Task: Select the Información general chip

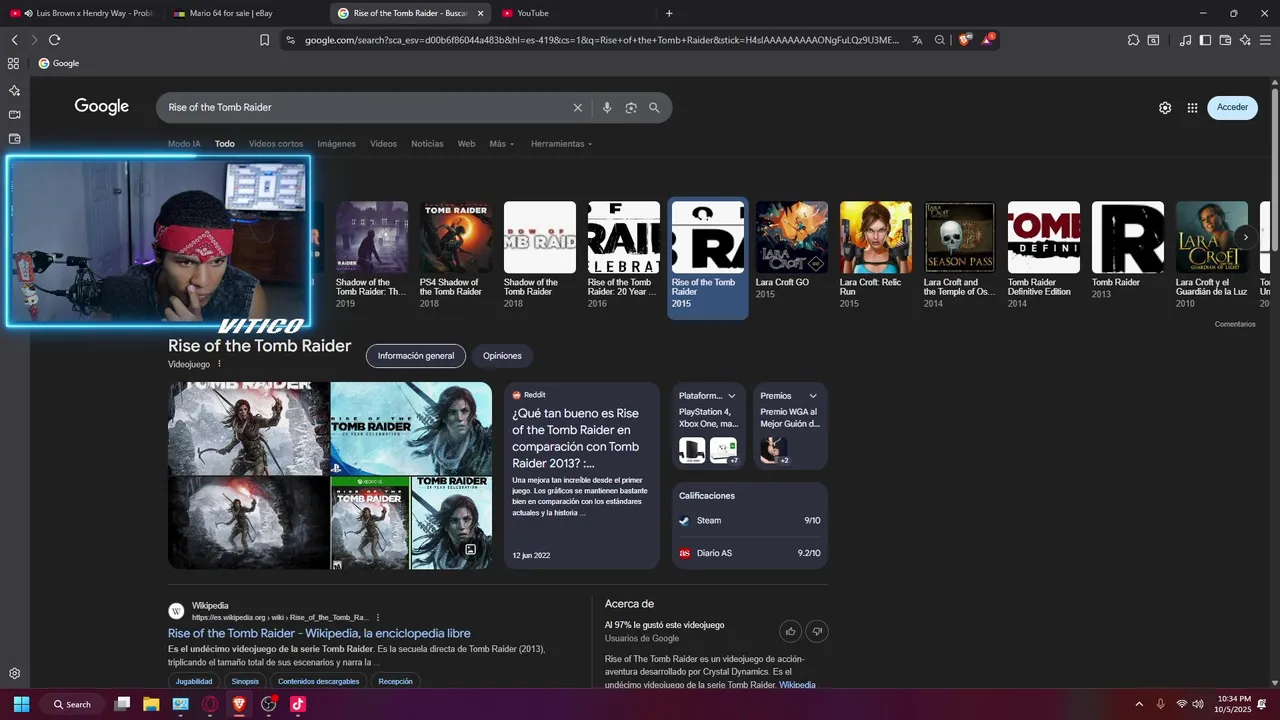Action: pos(416,356)
